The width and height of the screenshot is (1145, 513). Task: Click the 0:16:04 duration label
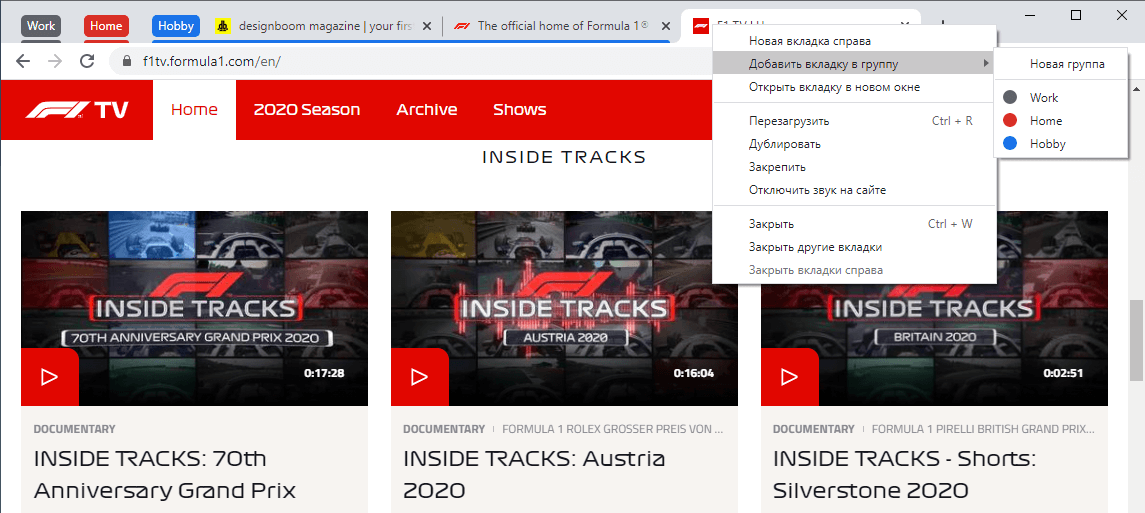pos(694,374)
